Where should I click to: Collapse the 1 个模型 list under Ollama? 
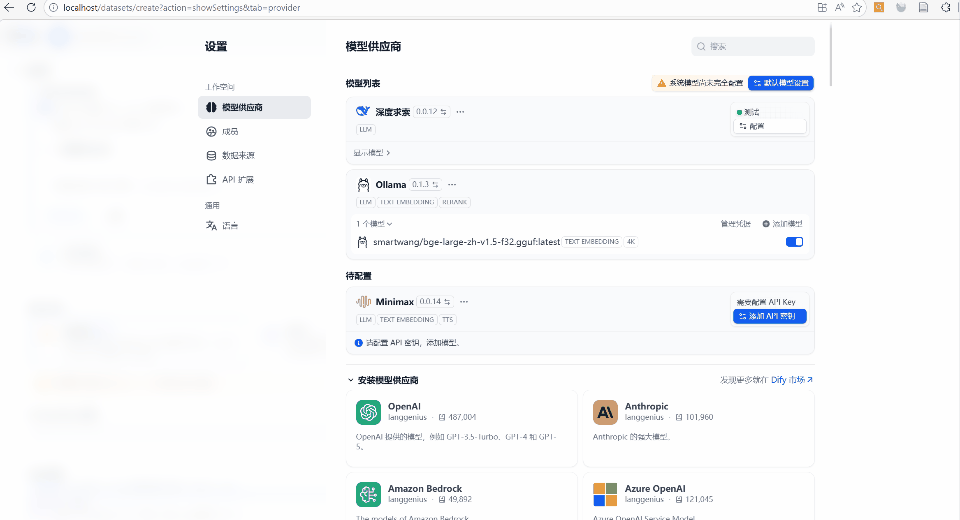point(374,224)
